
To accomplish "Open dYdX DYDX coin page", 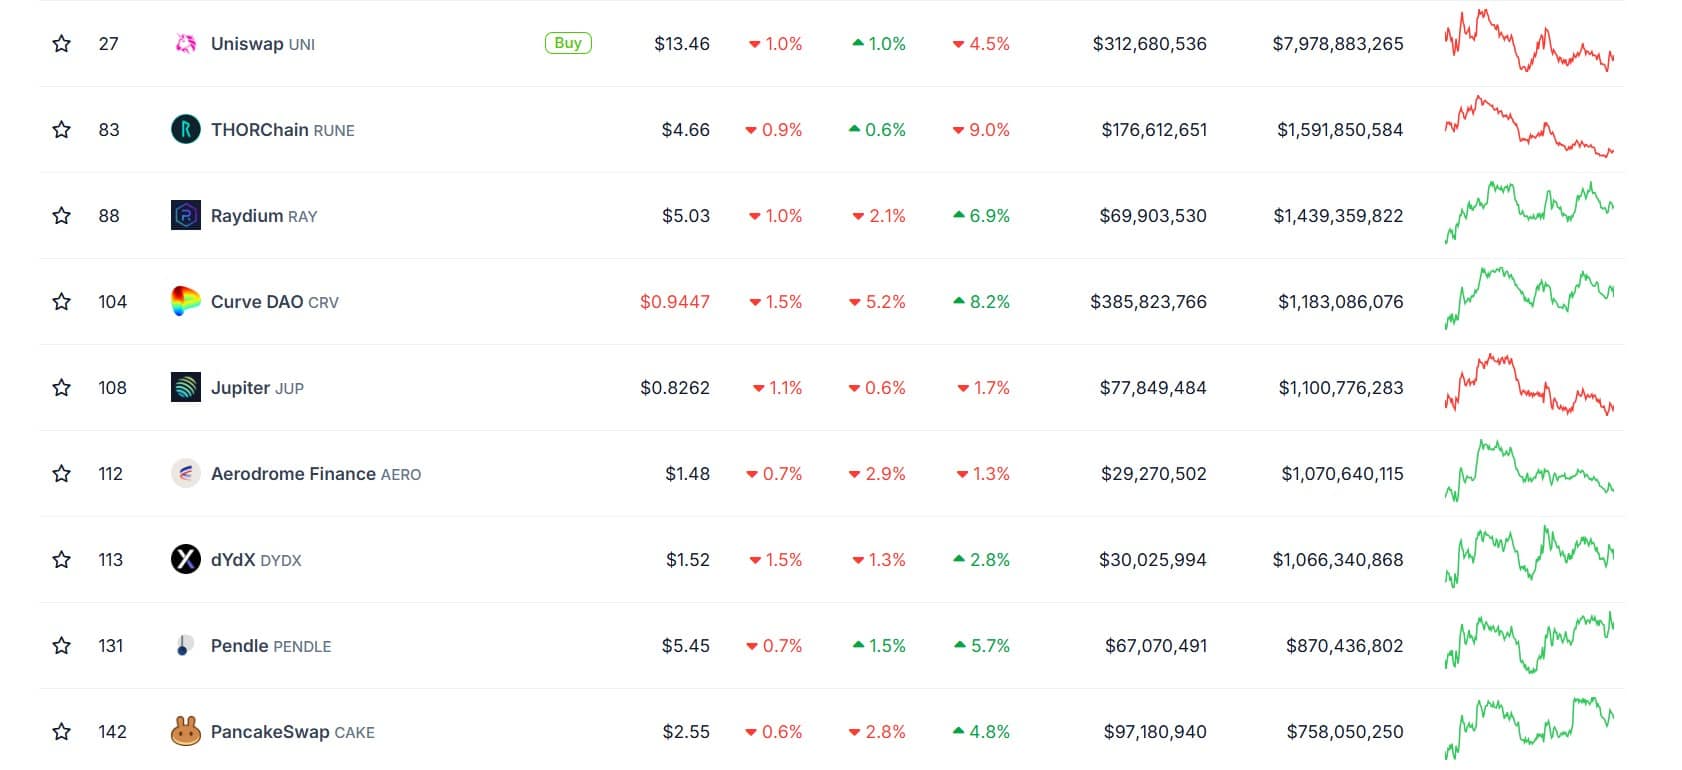I will 256,560.
